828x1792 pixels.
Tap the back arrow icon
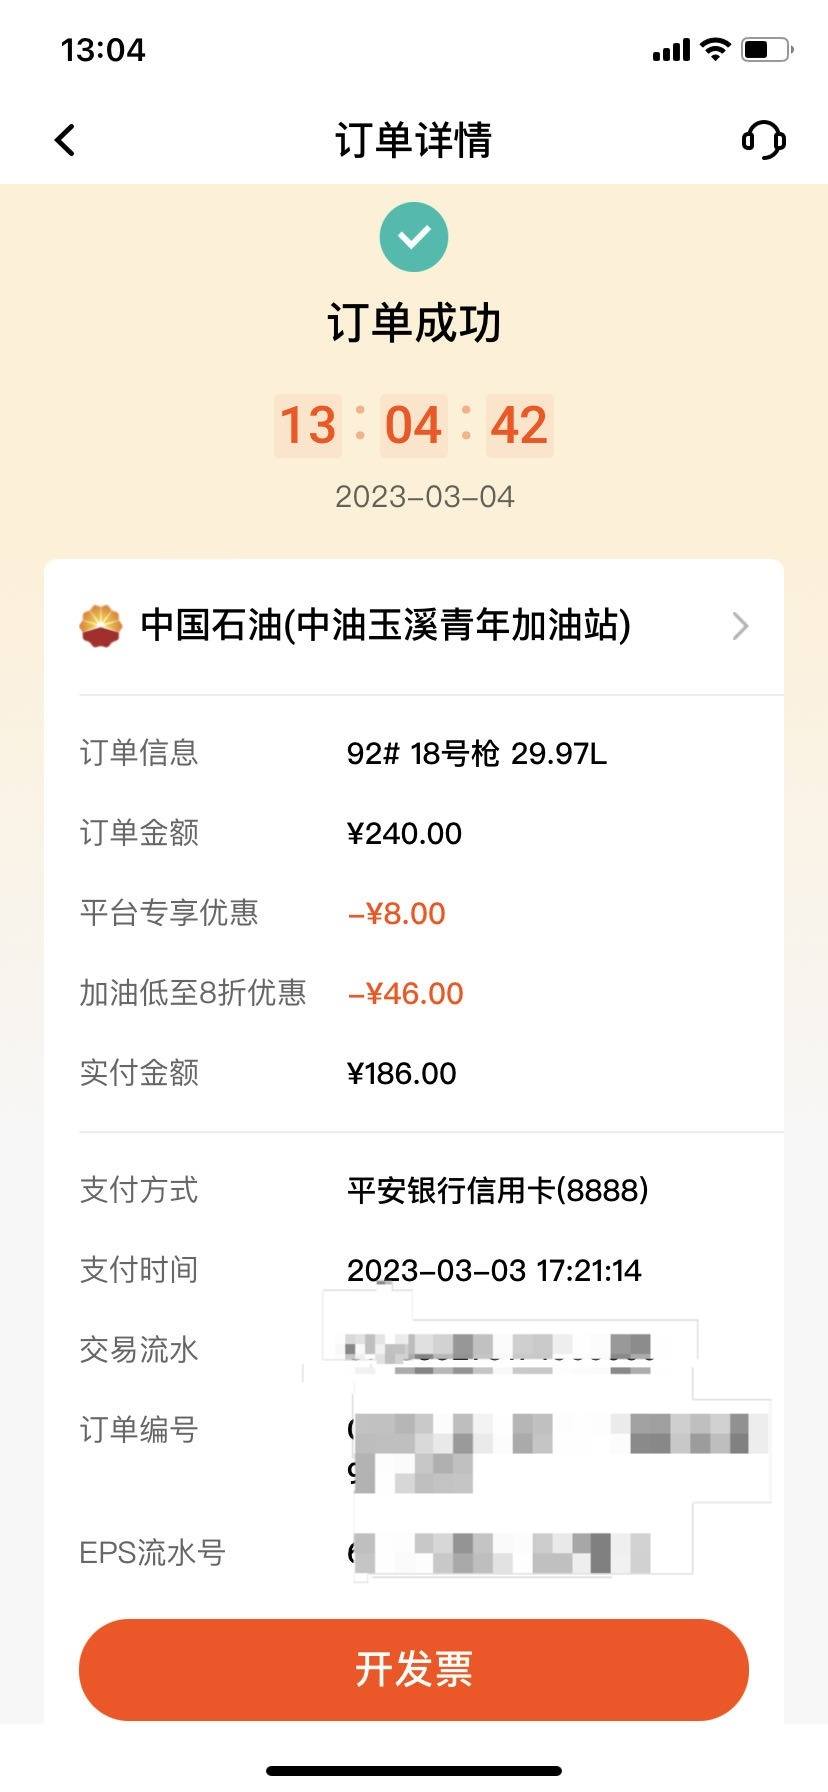[65, 140]
